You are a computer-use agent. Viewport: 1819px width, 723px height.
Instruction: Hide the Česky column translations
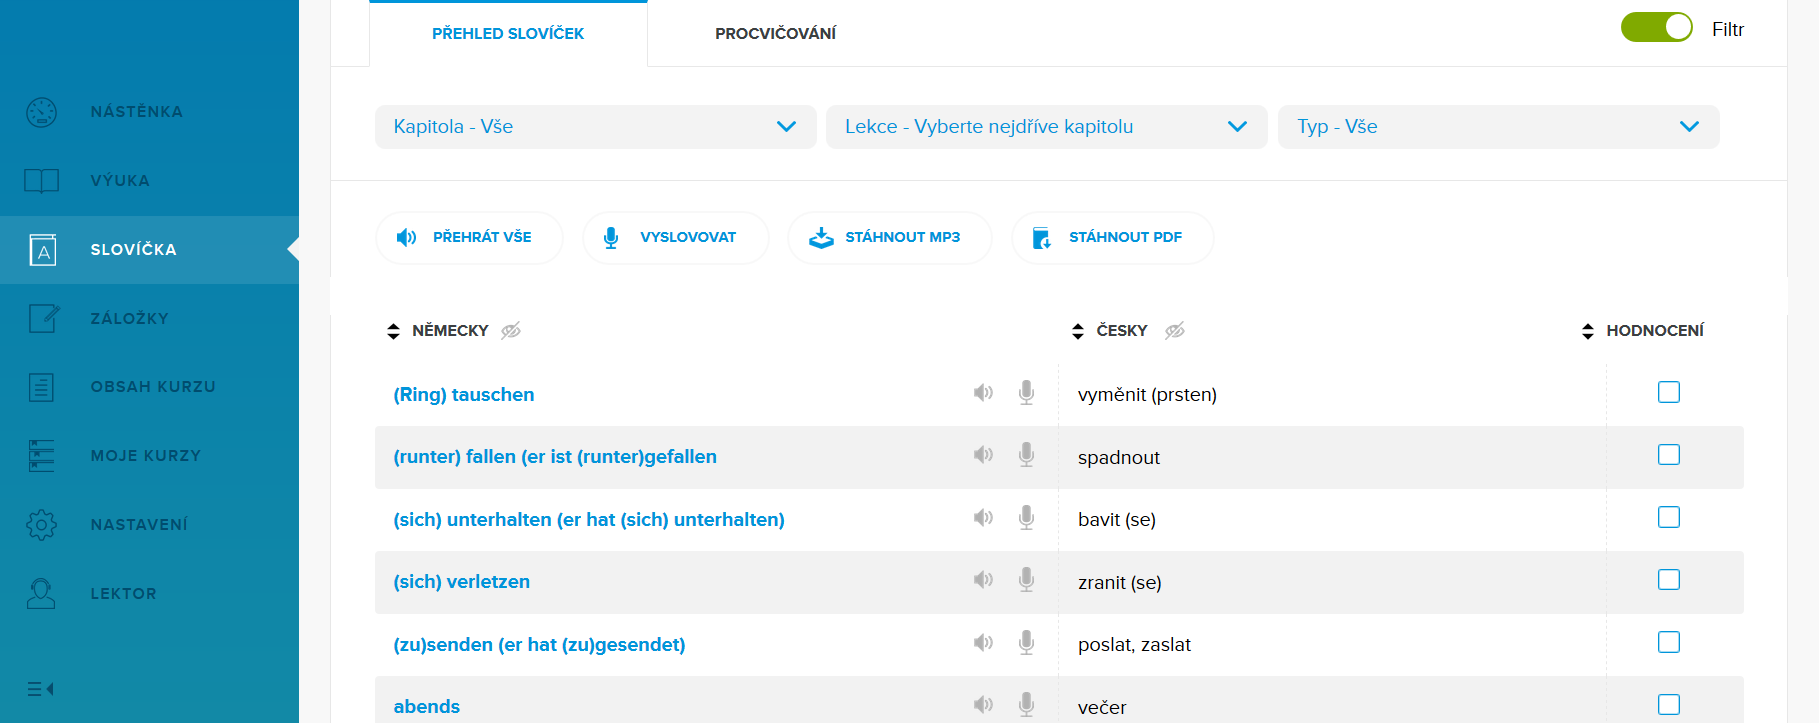[x=1175, y=331]
